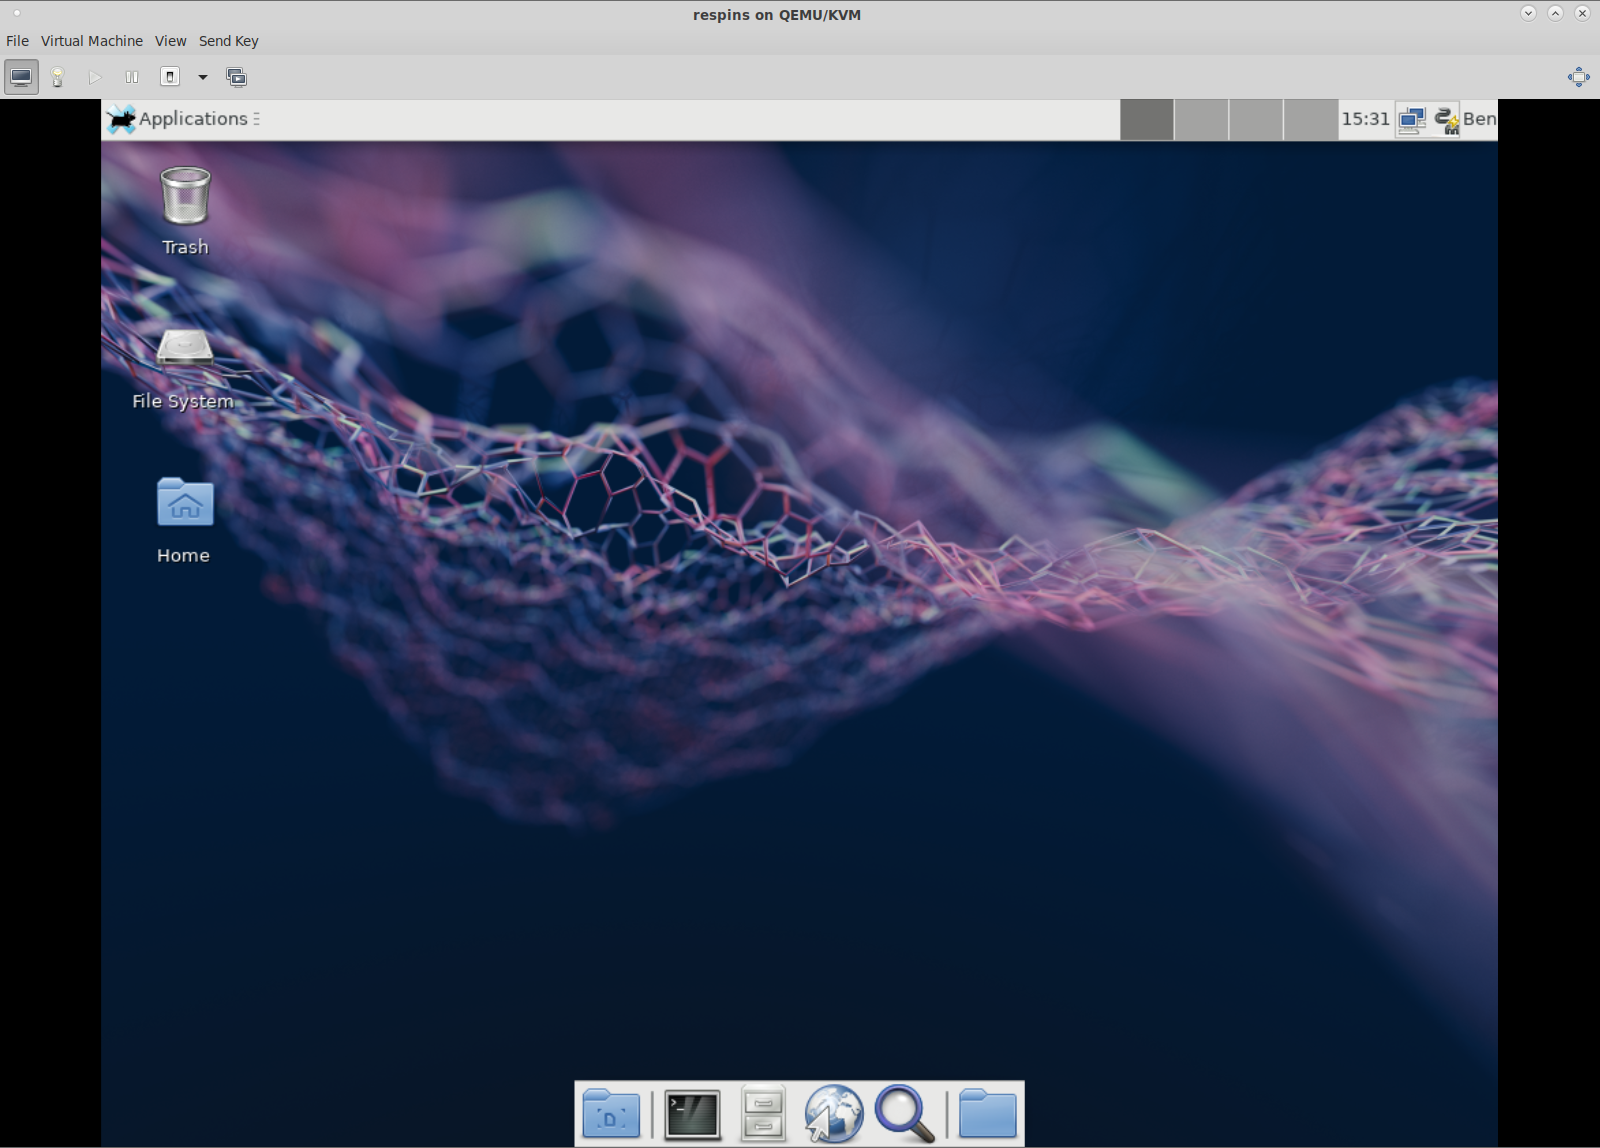Open the network computers tray icon

[x=1412, y=120]
